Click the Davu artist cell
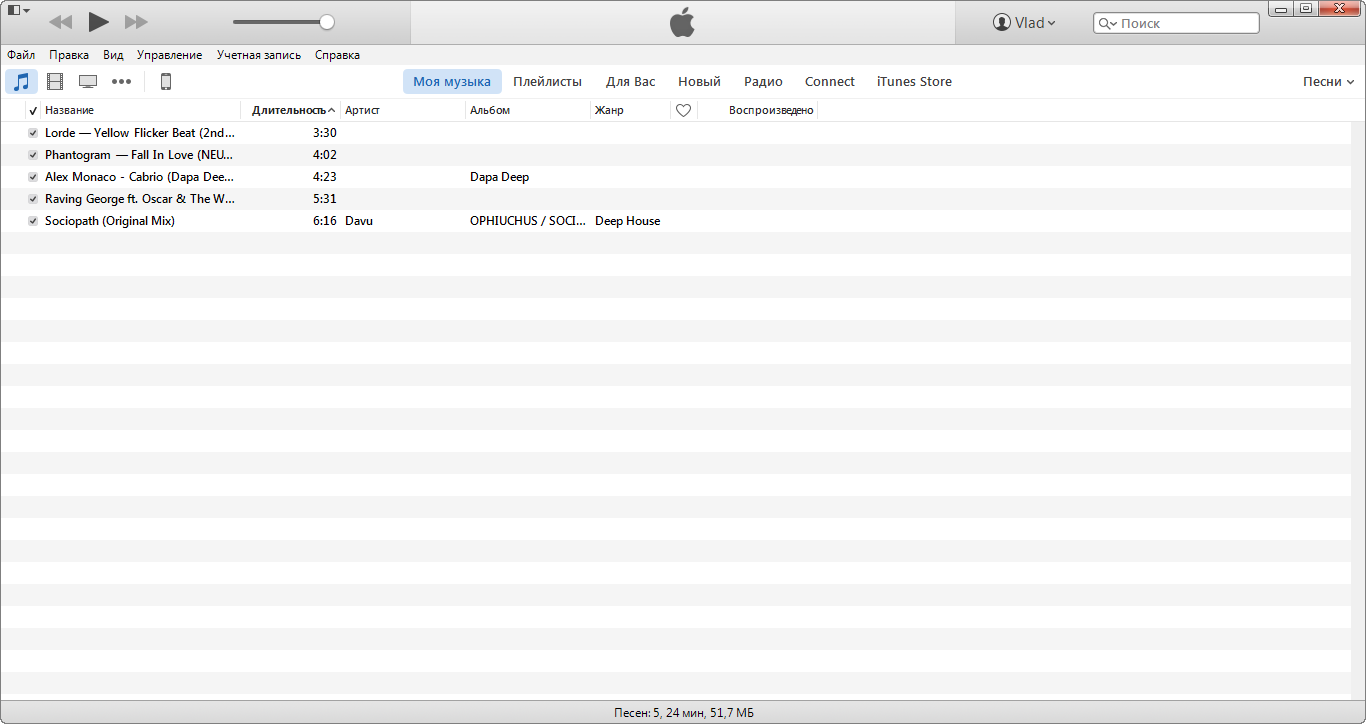This screenshot has width=1366, height=724. click(359, 221)
